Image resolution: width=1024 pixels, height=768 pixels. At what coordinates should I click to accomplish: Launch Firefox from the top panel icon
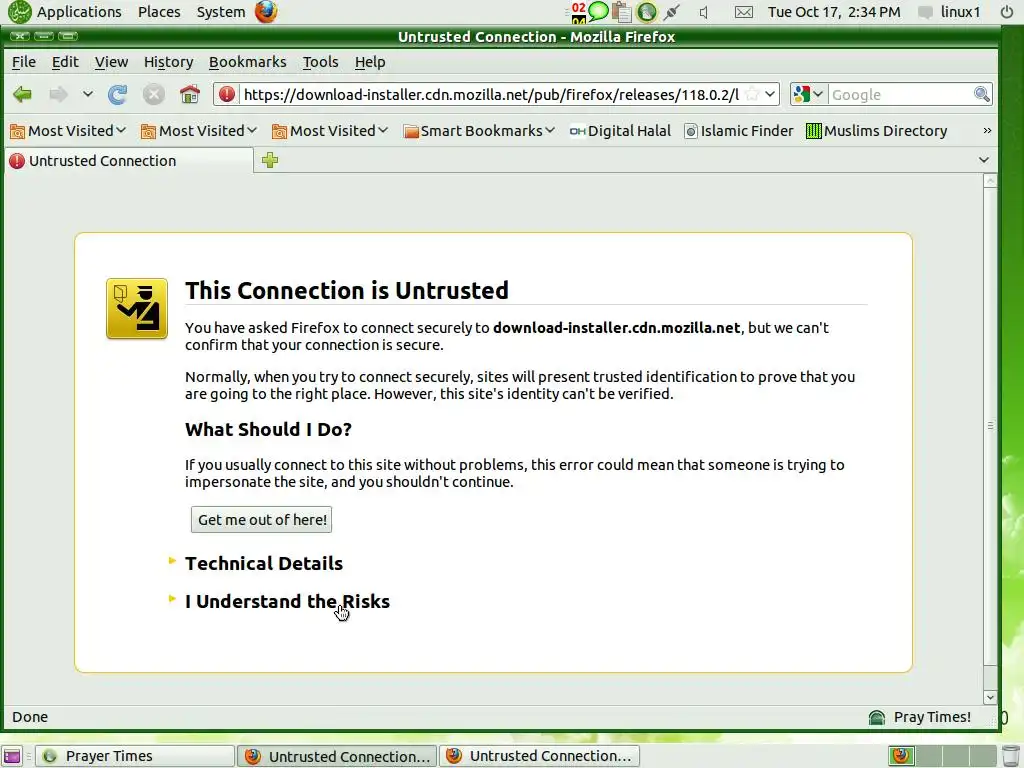(266, 12)
